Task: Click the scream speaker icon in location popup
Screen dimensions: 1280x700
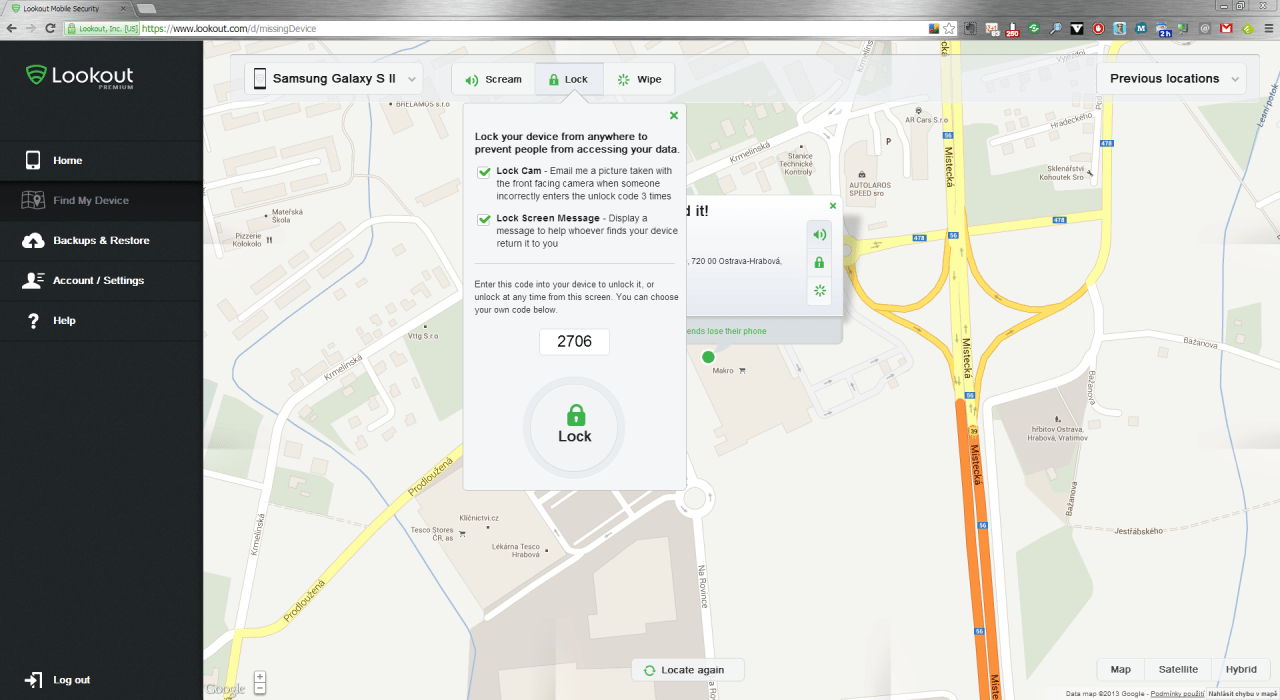Action: 819,235
